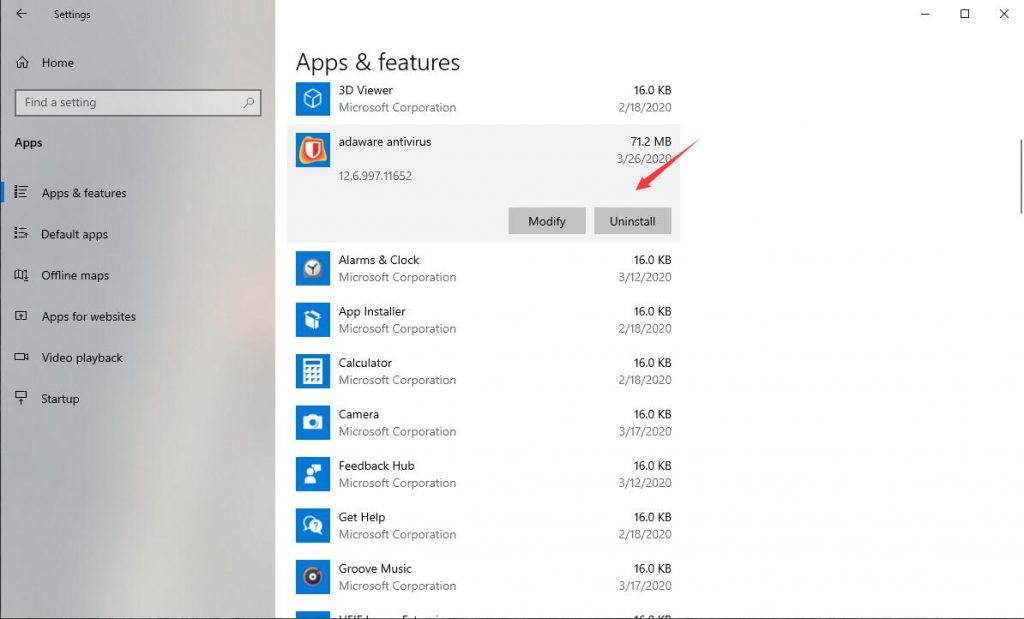Click Modify for adaware antivirus

[547, 221]
